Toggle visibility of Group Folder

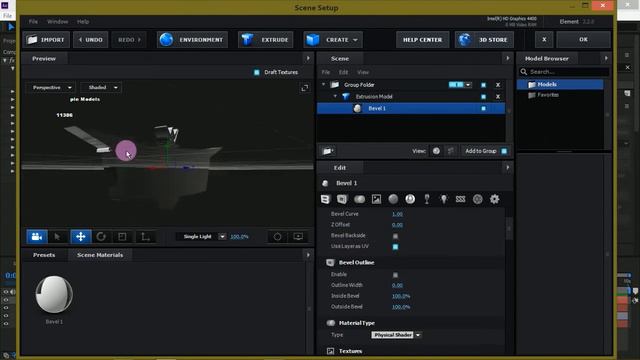click(483, 85)
